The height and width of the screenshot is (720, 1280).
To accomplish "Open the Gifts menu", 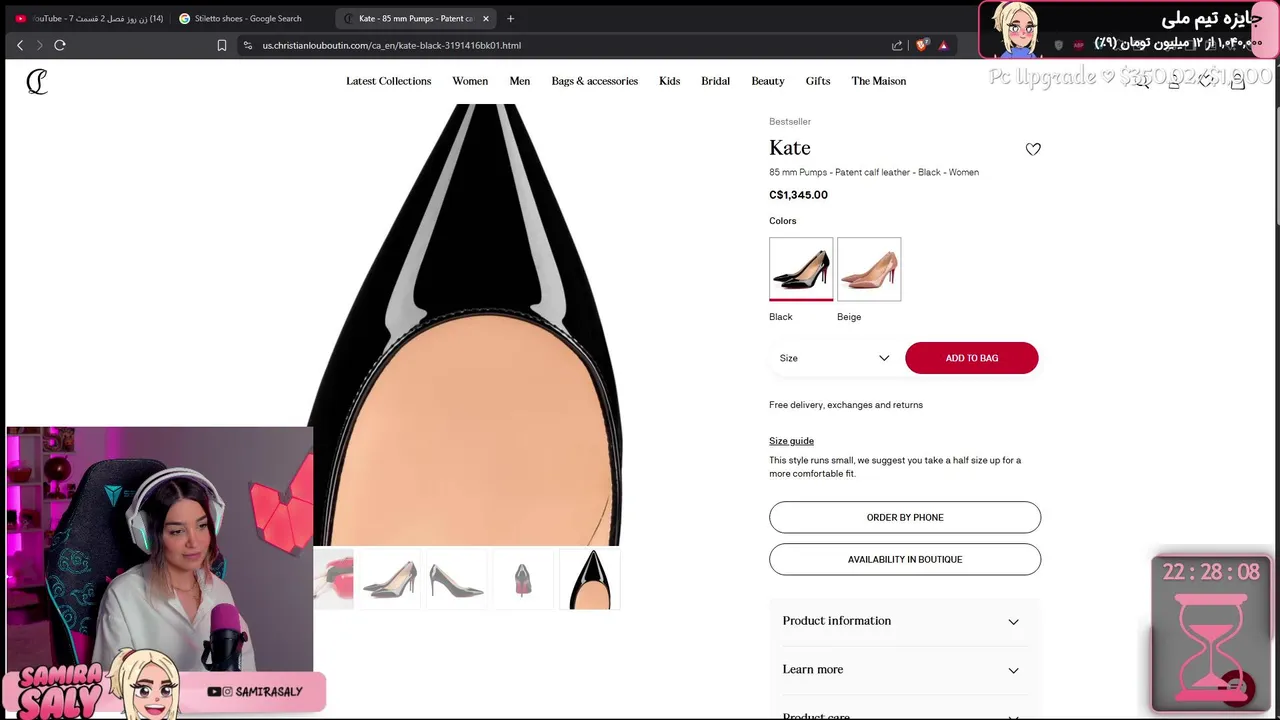I will pos(818,81).
